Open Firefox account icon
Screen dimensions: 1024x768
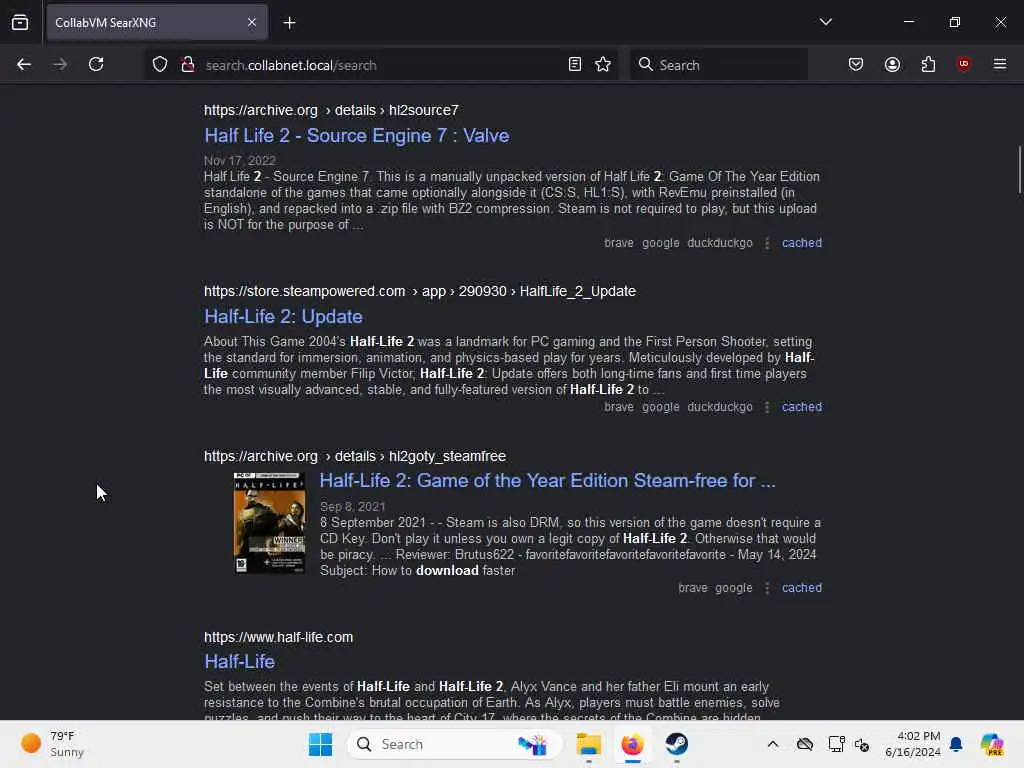click(x=892, y=64)
